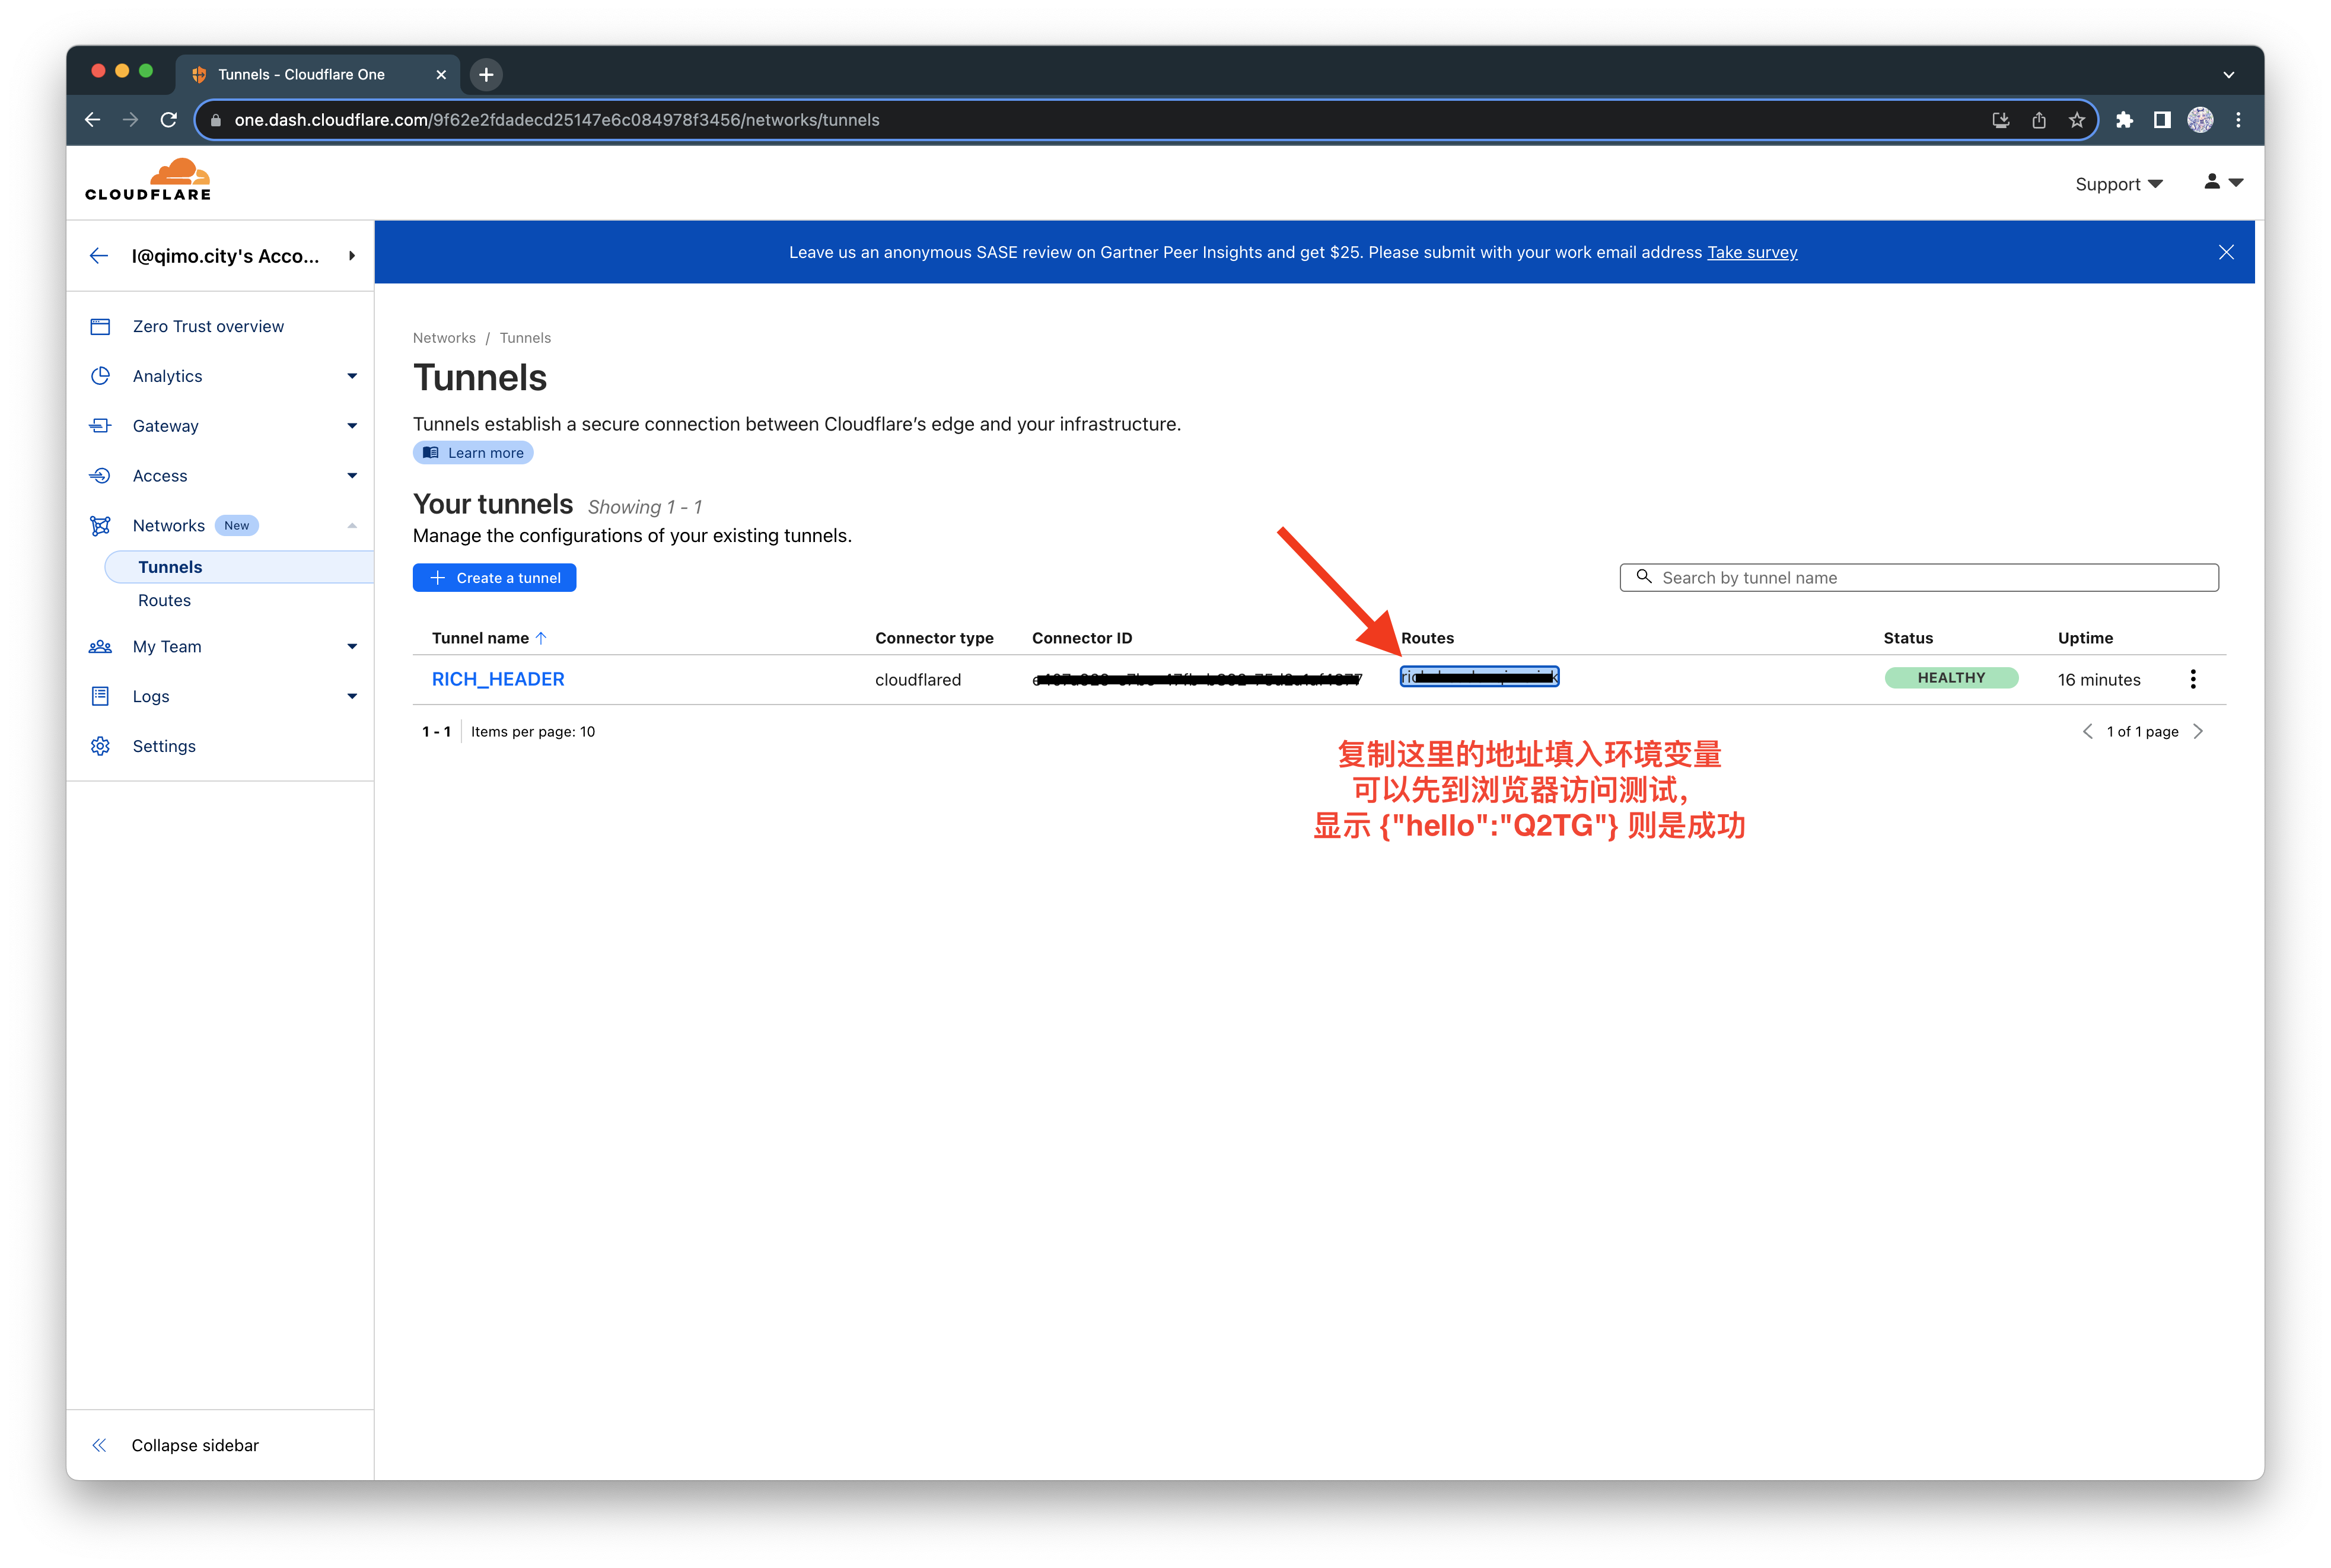Viewport: 2331px width, 1568px height.
Task: Select Routes under Networks
Action: pos(164,600)
